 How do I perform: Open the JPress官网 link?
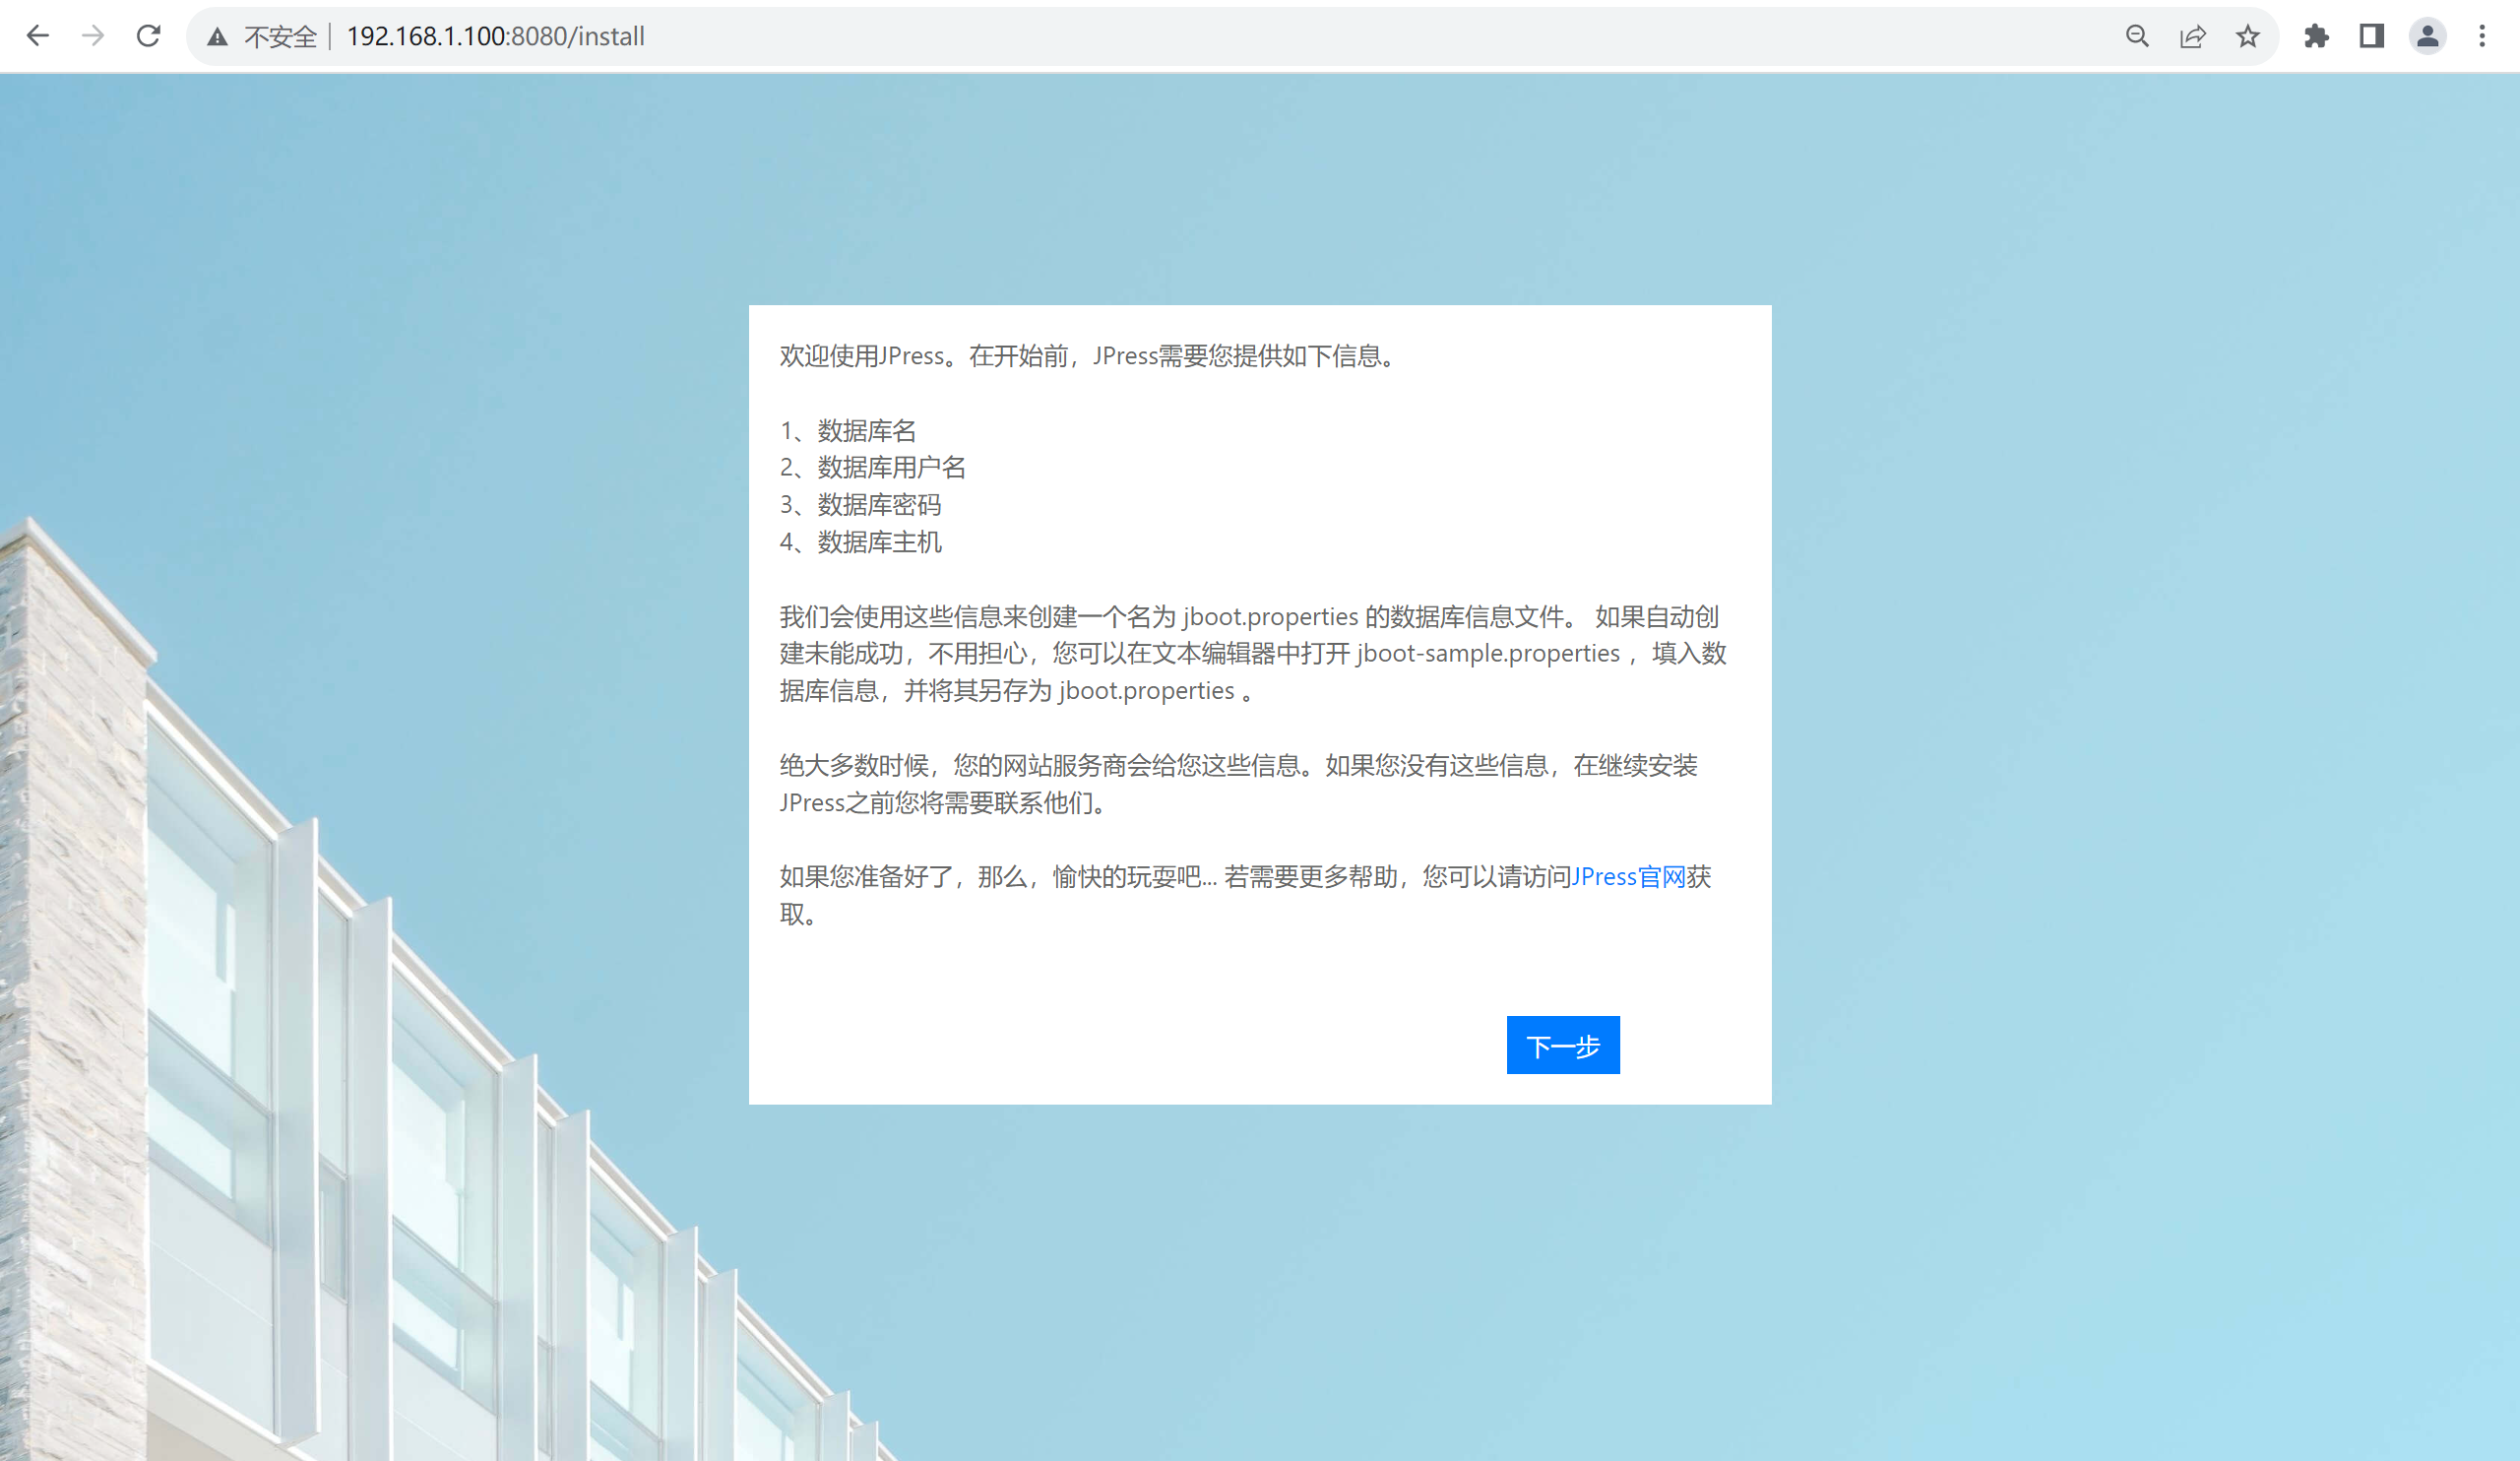pos(1629,877)
